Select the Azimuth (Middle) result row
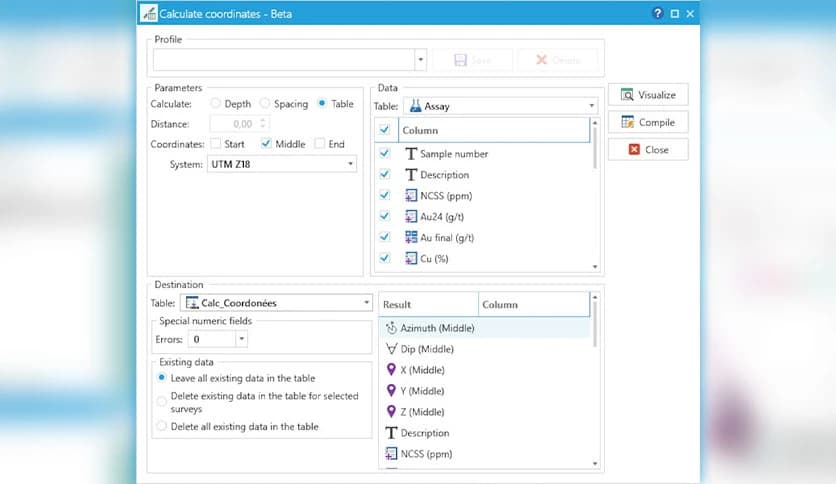This screenshot has width=836, height=484. point(430,328)
